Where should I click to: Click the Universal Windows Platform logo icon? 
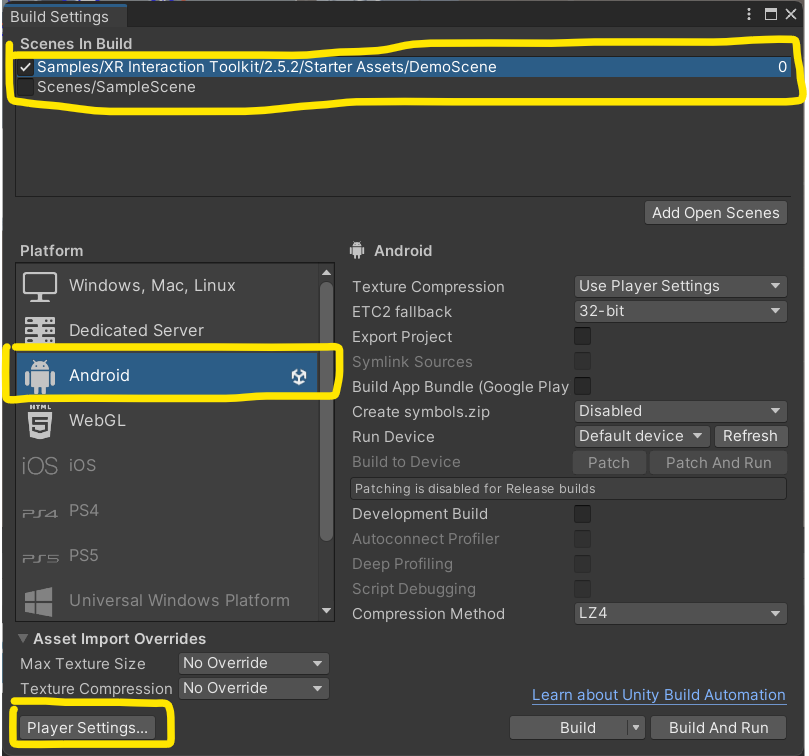click(x=39, y=602)
